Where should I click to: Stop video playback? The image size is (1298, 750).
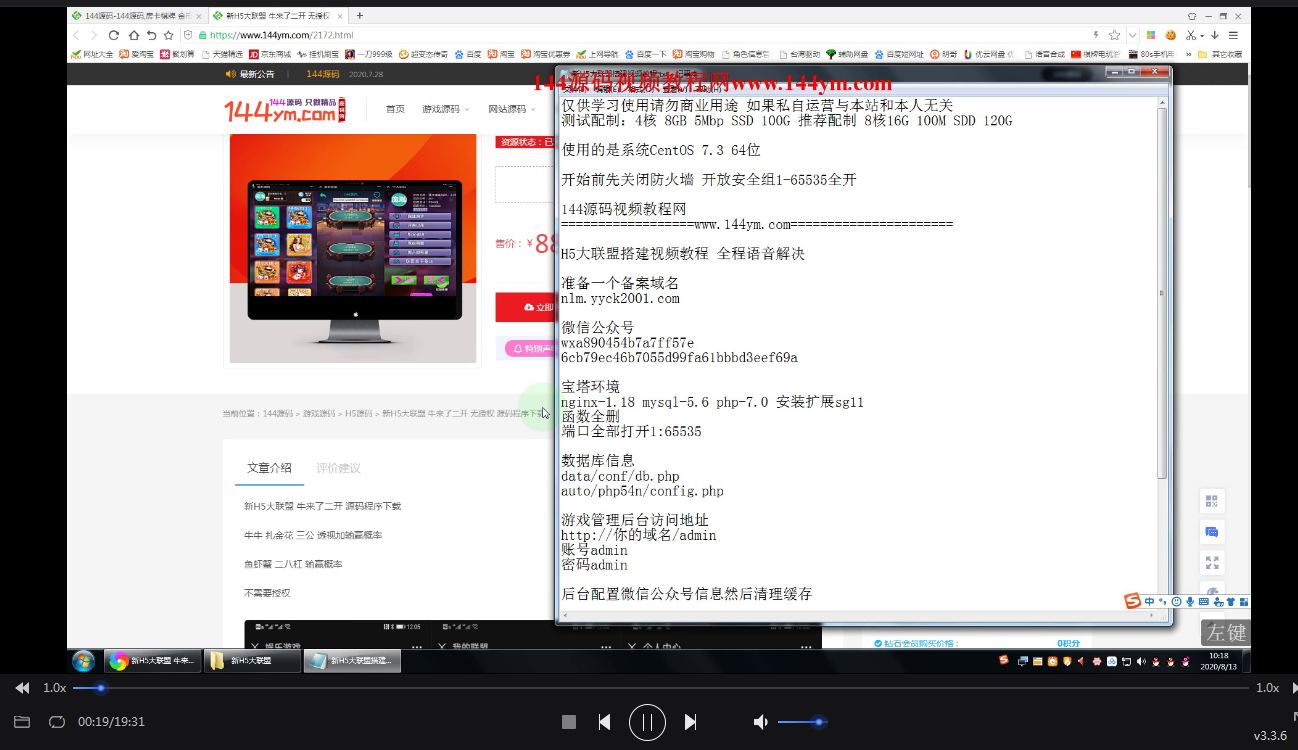(569, 722)
